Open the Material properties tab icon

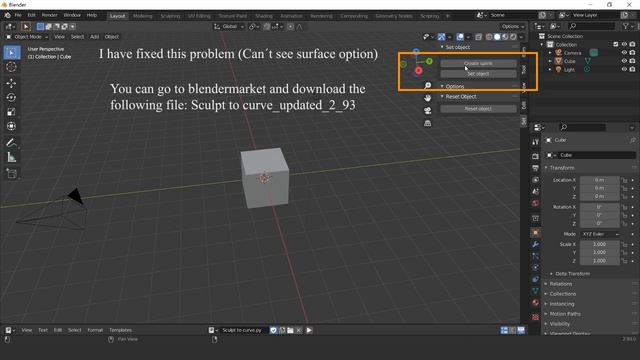pos(536,302)
